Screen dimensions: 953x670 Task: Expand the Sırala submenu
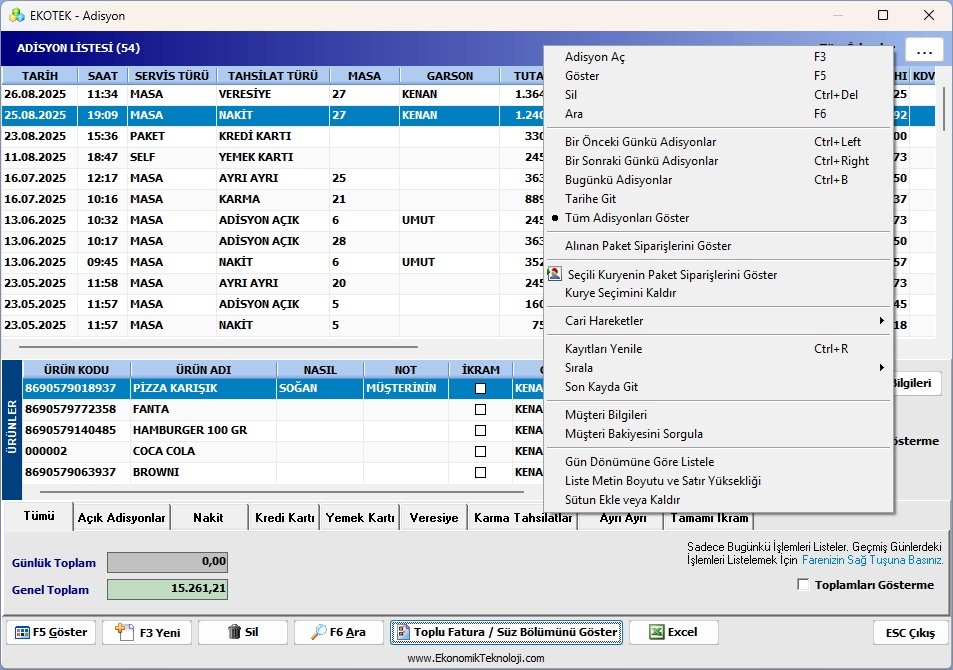click(x=720, y=368)
